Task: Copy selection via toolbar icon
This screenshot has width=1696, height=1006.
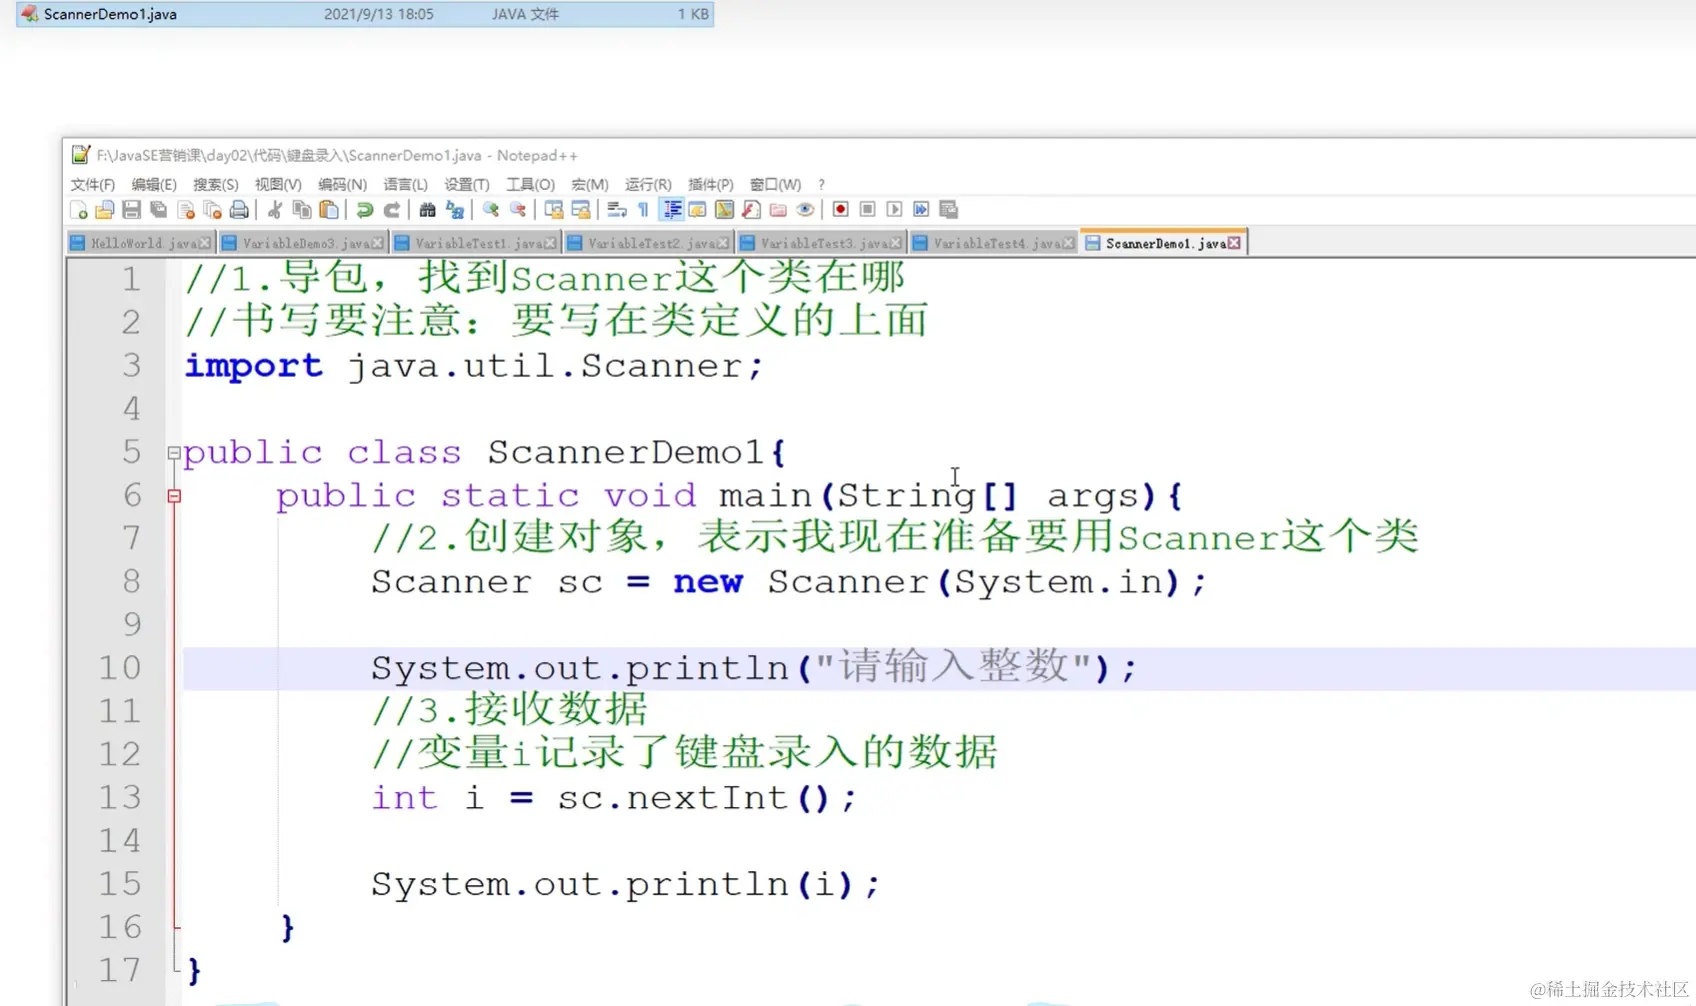Action: tap(301, 209)
